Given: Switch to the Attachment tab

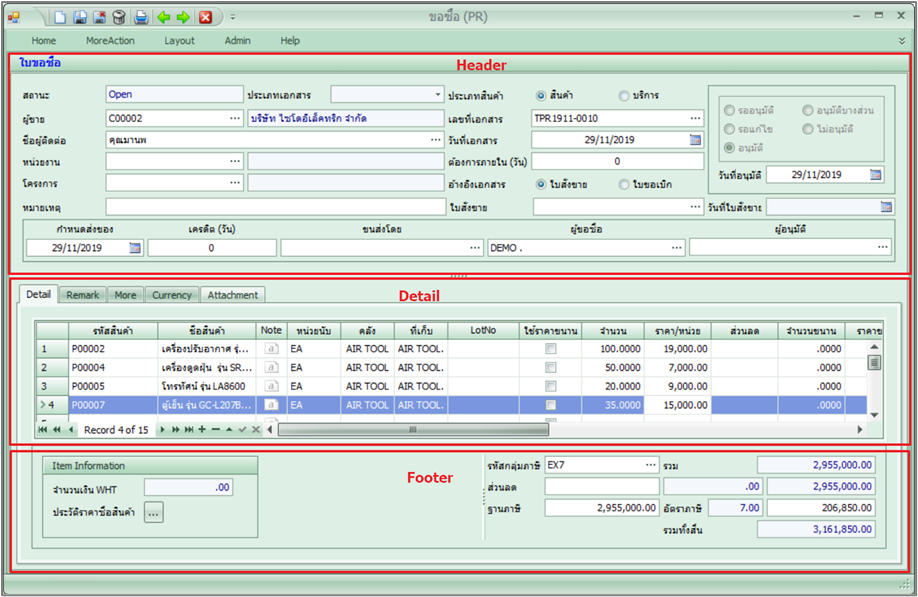Looking at the screenshot, I should tap(232, 295).
